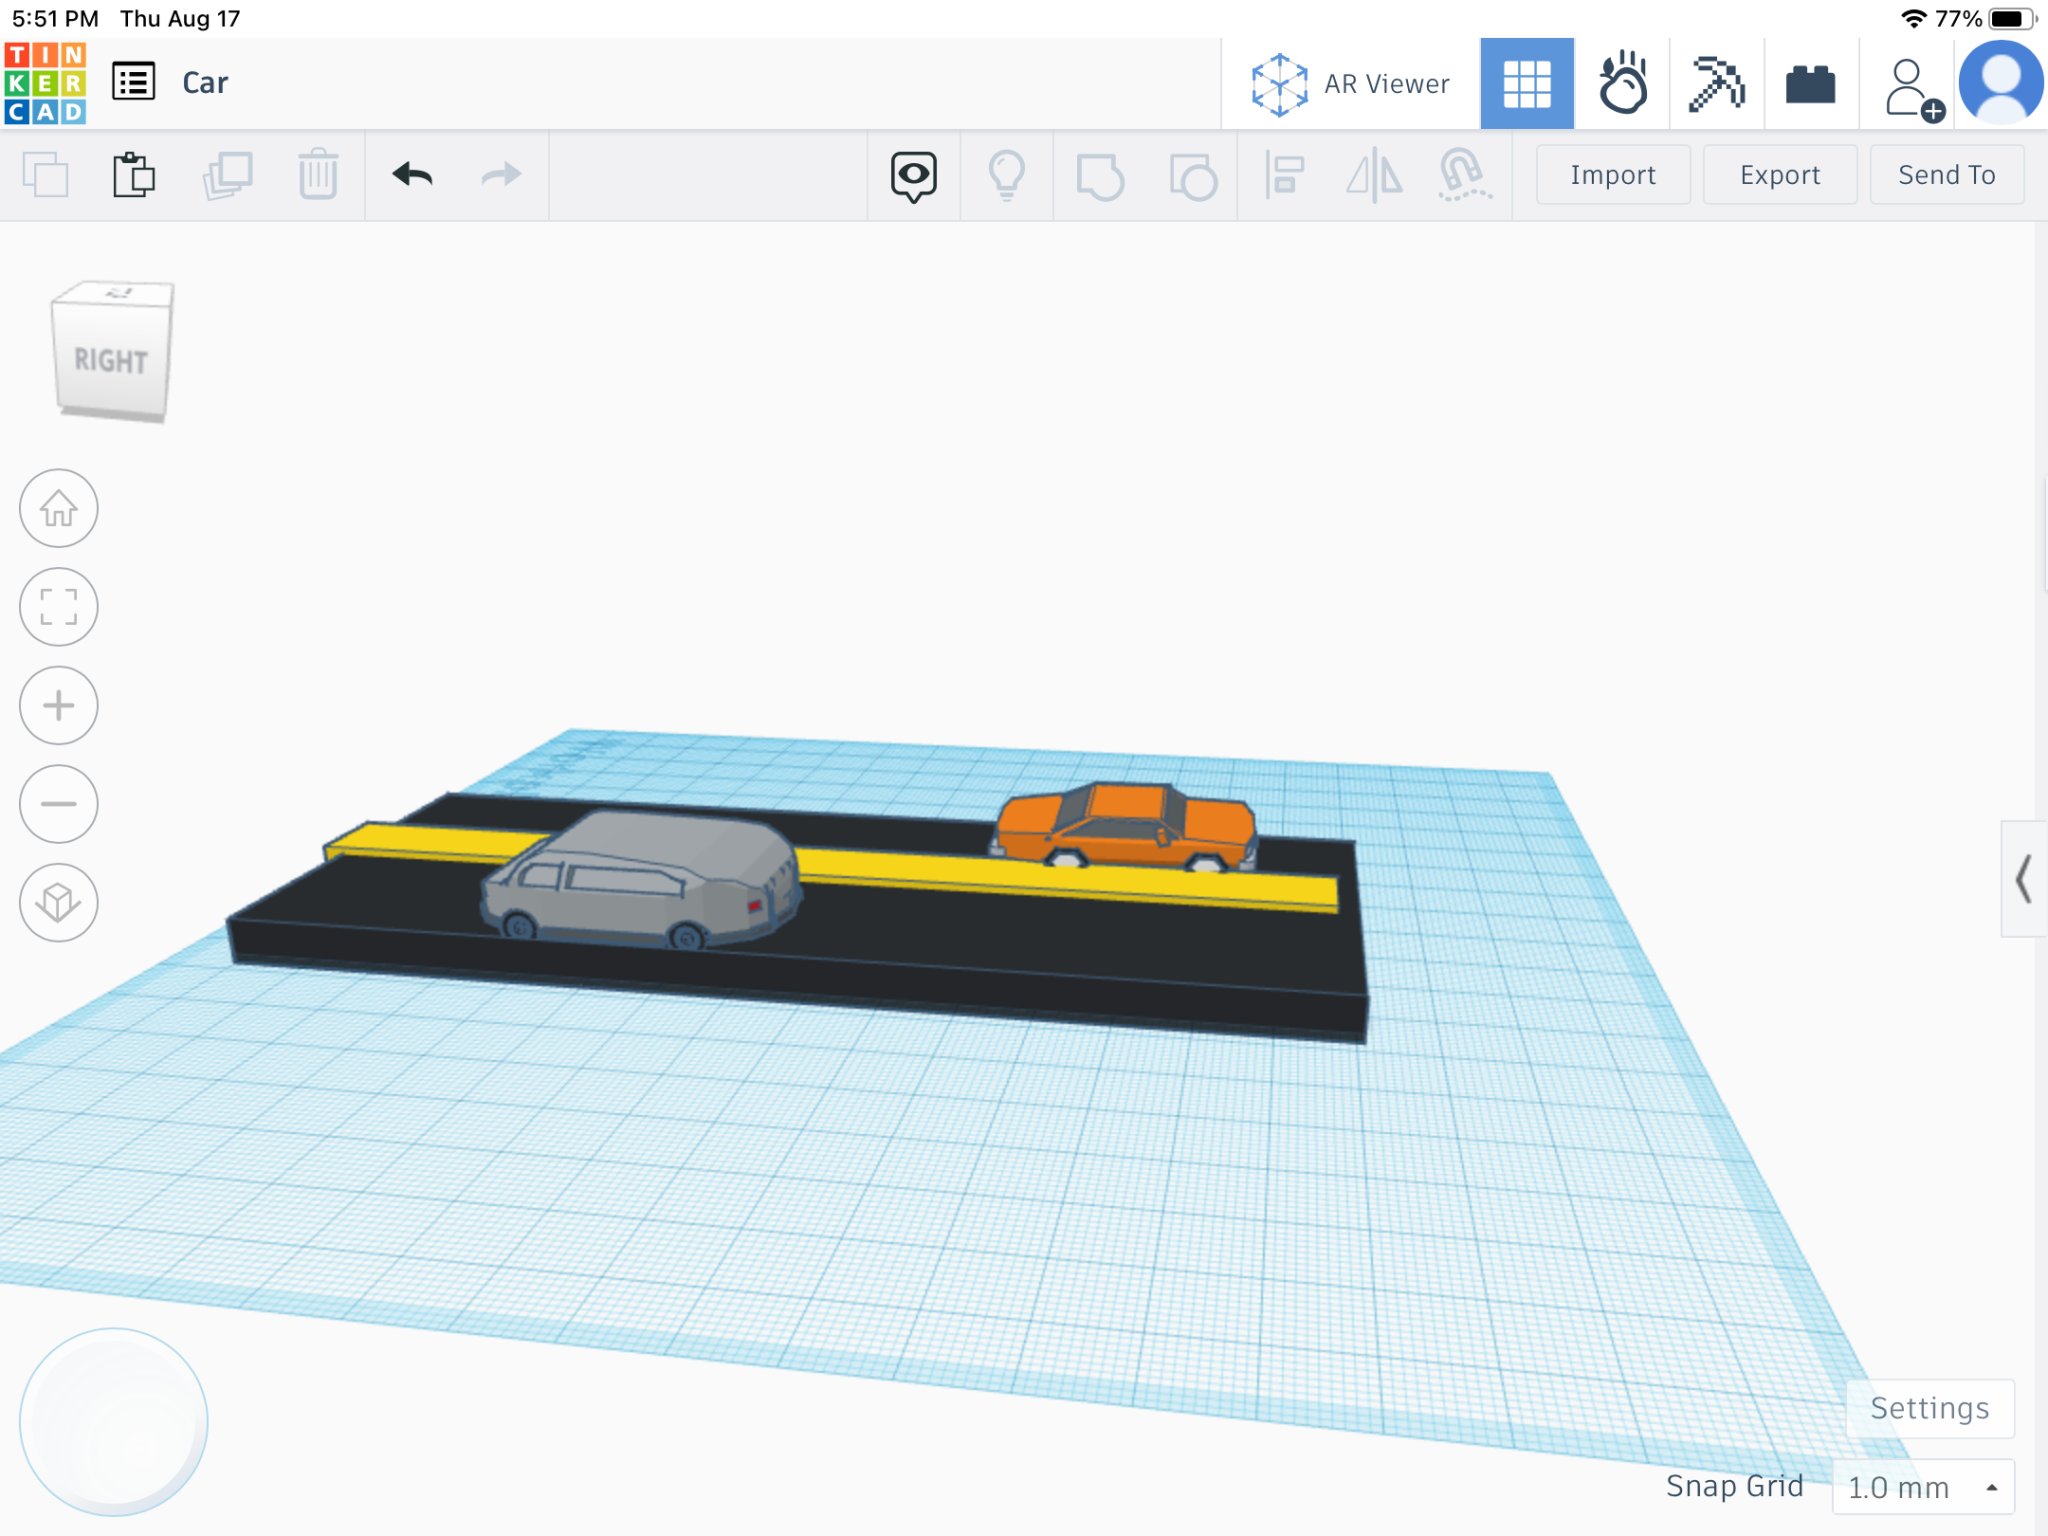Open the design list via list icon

135,81
